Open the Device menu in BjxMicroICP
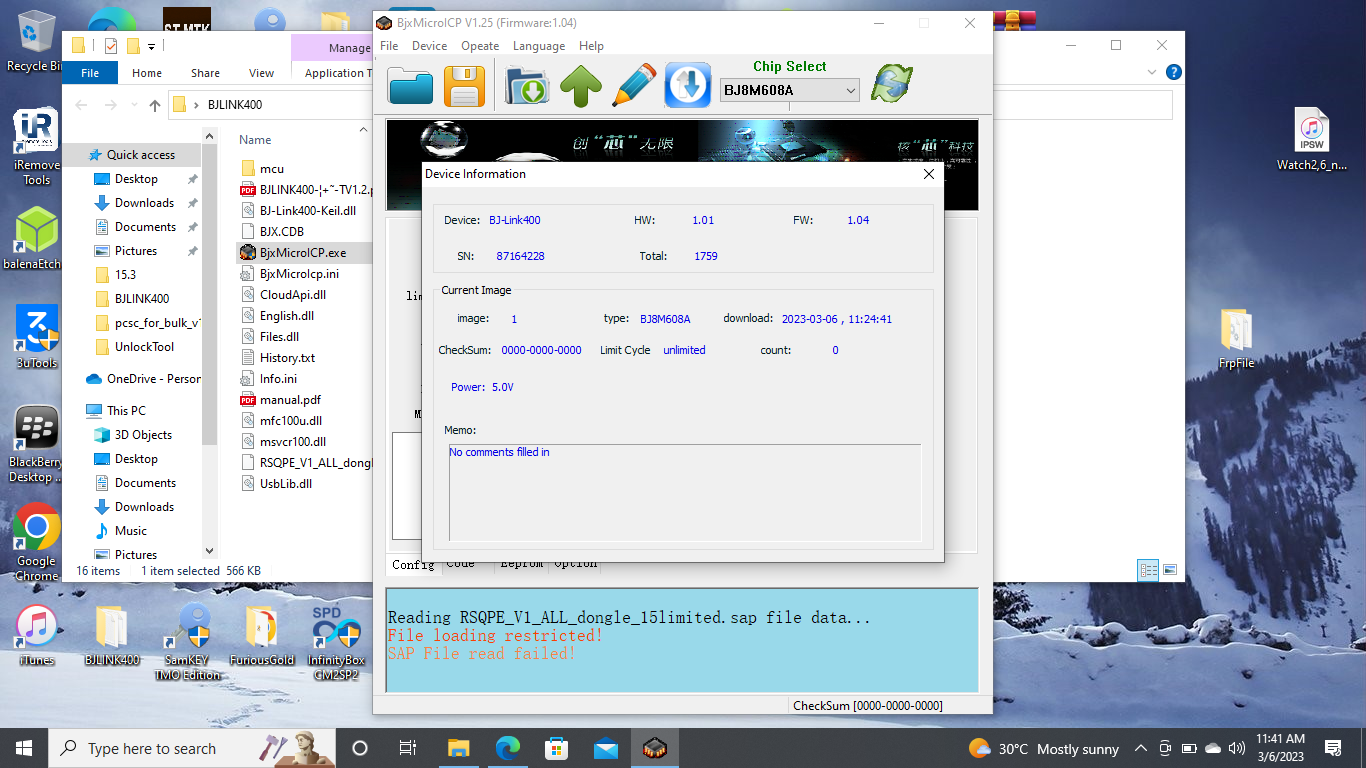 click(x=429, y=46)
